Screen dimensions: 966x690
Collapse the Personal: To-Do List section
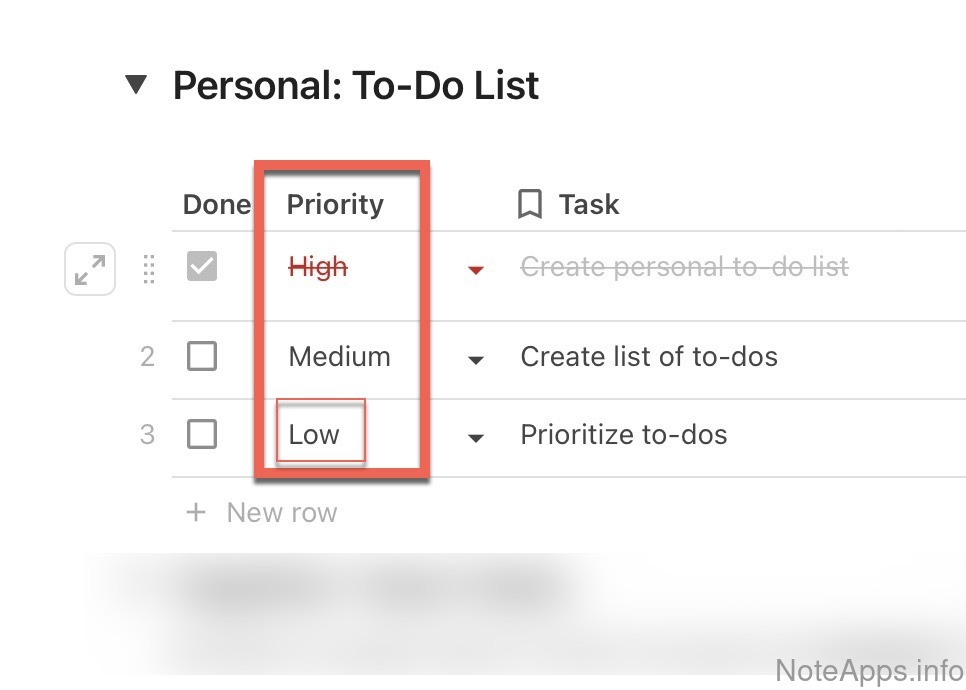pos(137,86)
